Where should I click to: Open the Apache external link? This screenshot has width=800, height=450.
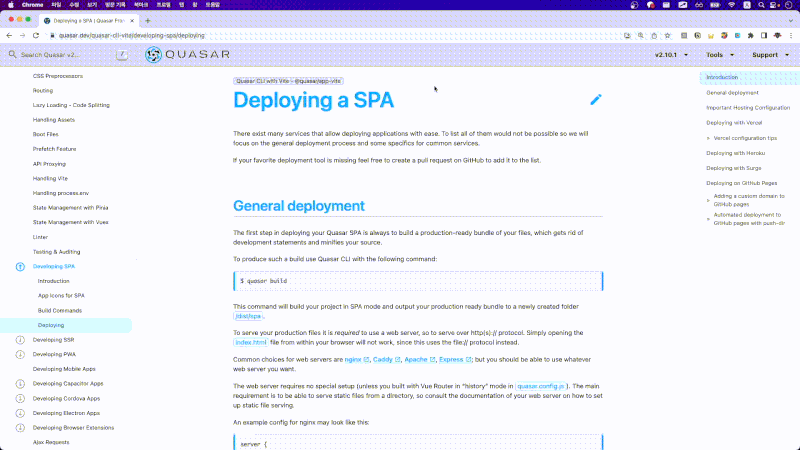click(x=420, y=360)
